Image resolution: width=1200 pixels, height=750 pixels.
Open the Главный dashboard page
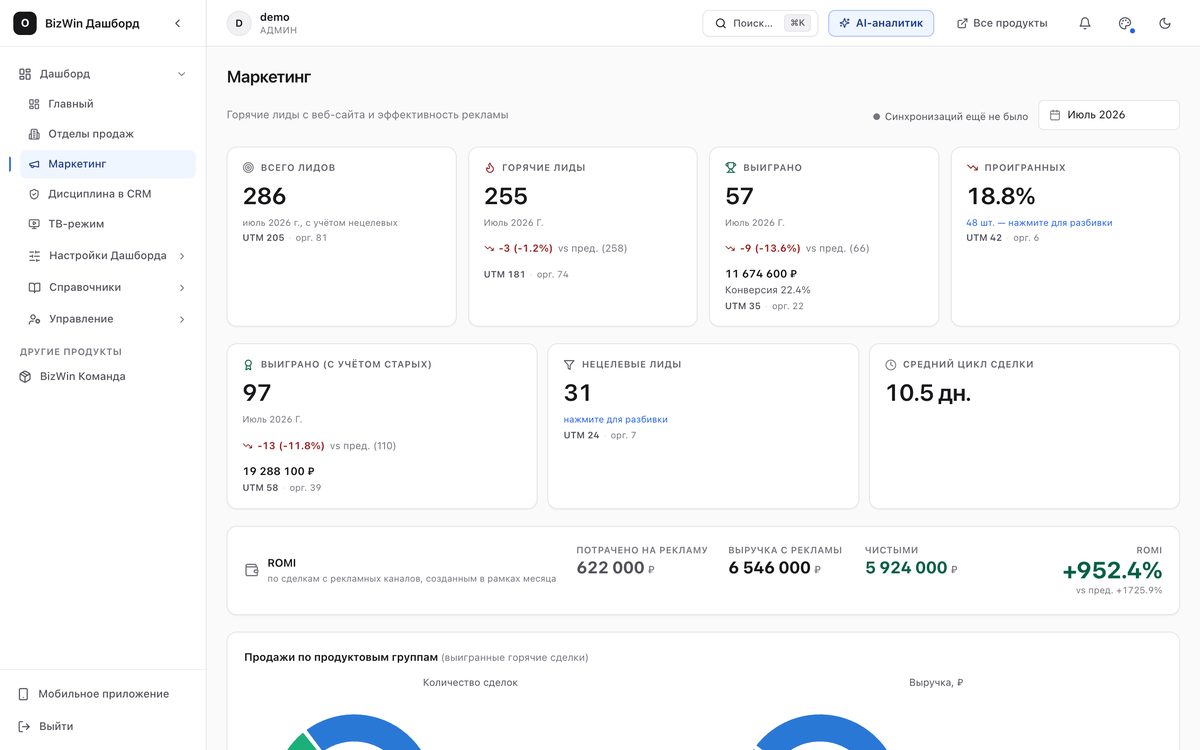108,104
